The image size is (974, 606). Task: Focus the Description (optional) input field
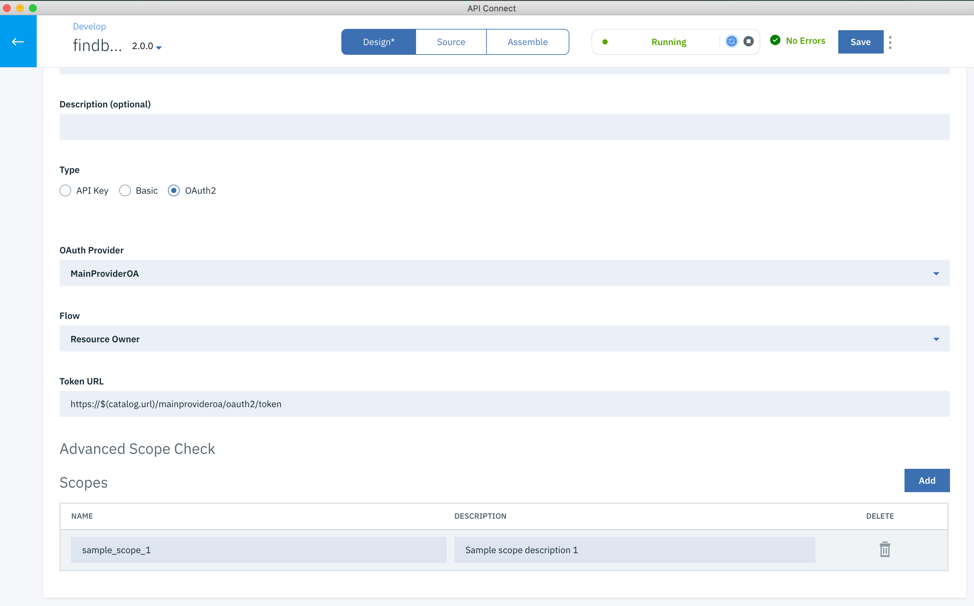(x=504, y=127)
